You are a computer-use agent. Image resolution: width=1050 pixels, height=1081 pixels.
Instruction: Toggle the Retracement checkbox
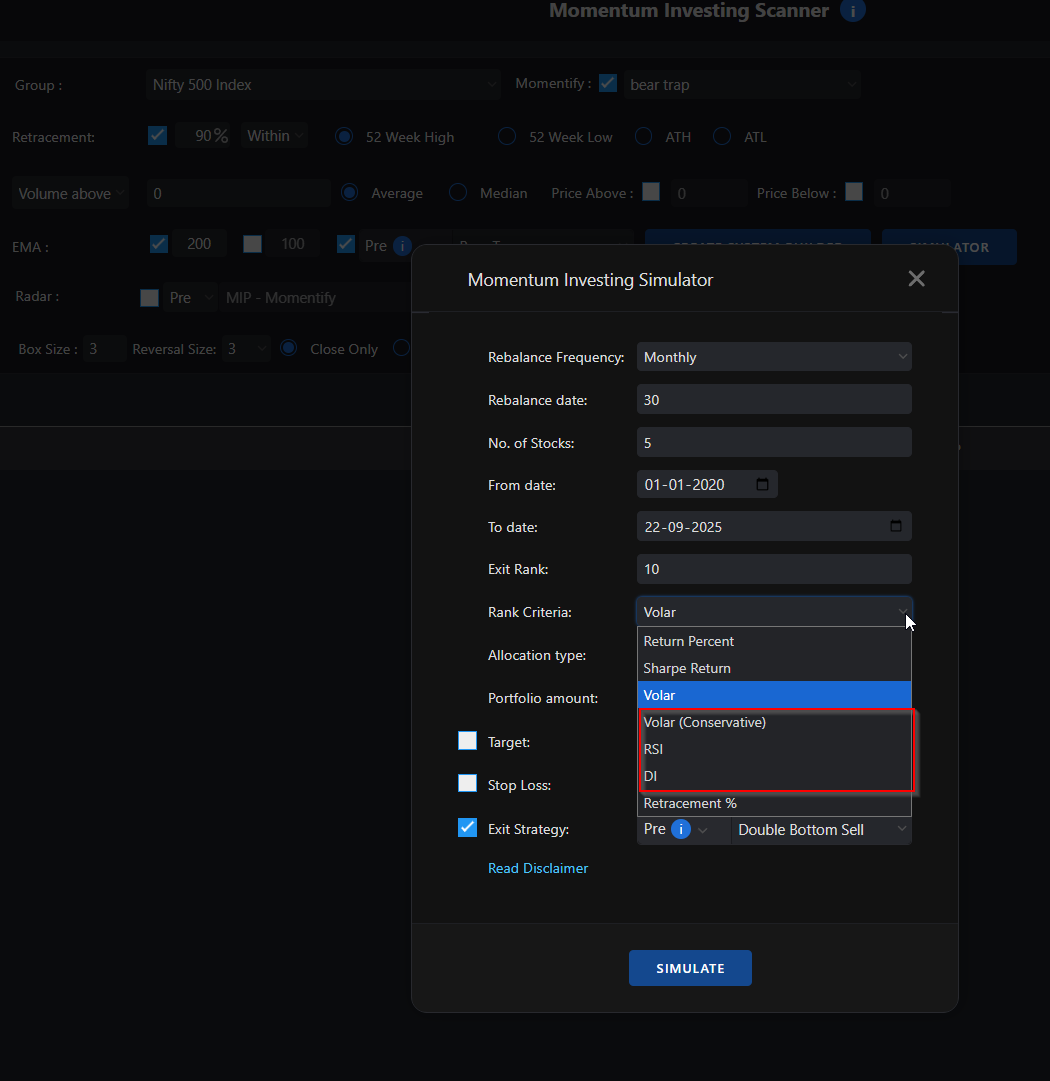157,135
